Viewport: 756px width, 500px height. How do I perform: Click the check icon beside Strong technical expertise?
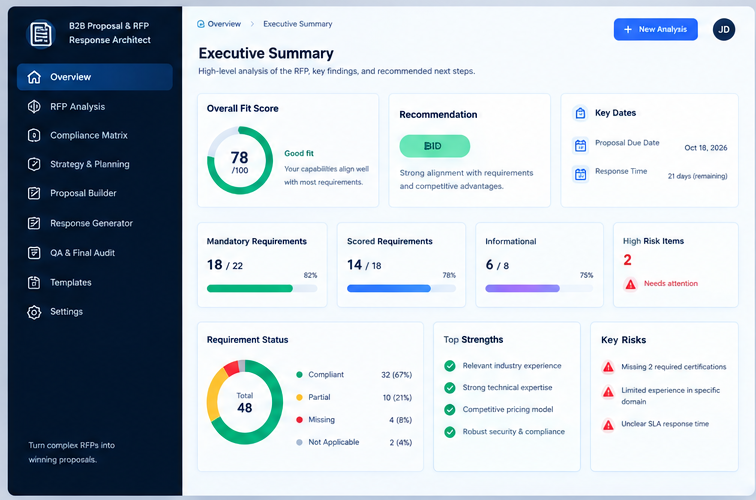coord(450,388)
